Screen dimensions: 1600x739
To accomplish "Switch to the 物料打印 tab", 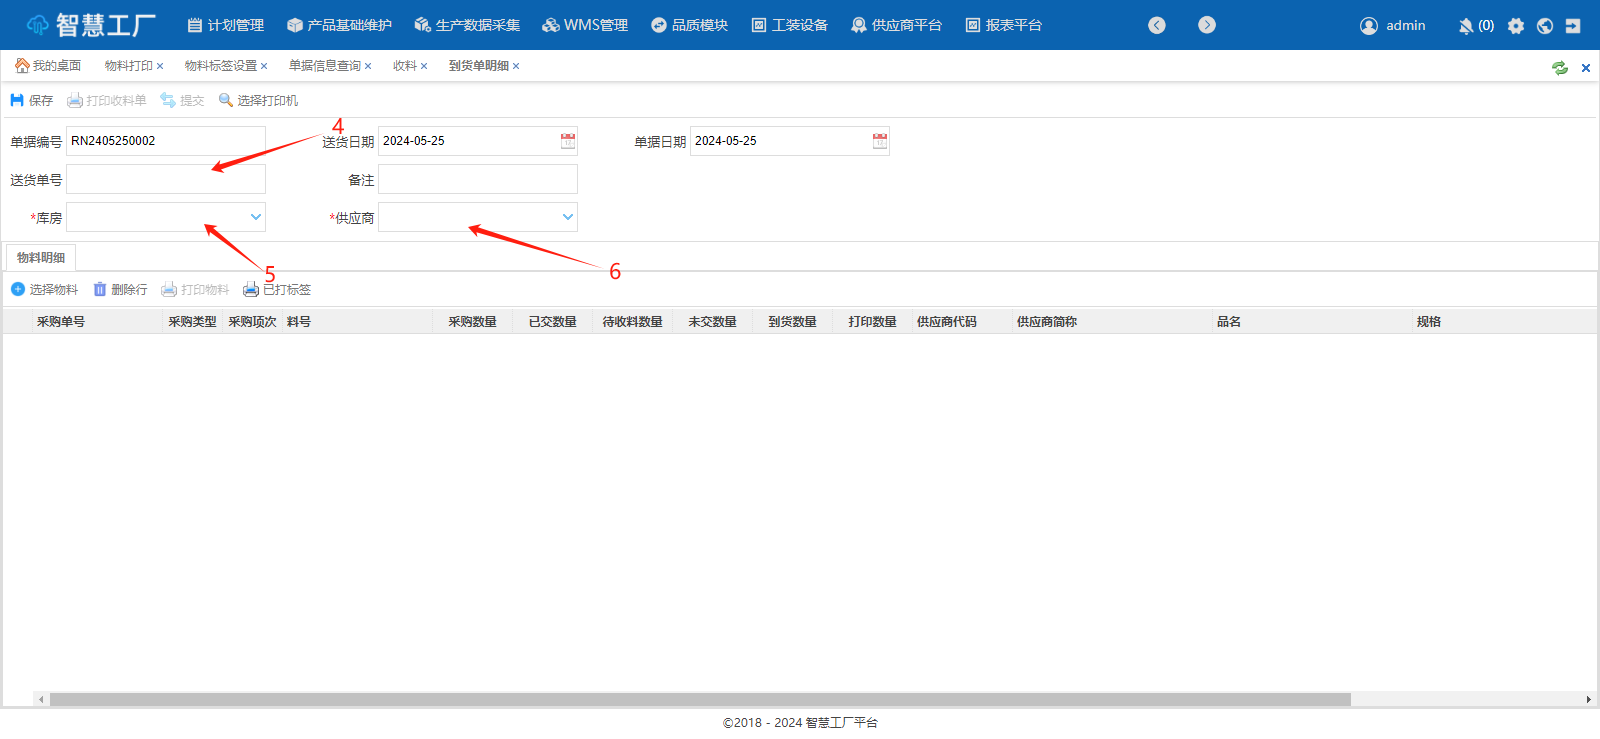I will [x=129, y=66].
